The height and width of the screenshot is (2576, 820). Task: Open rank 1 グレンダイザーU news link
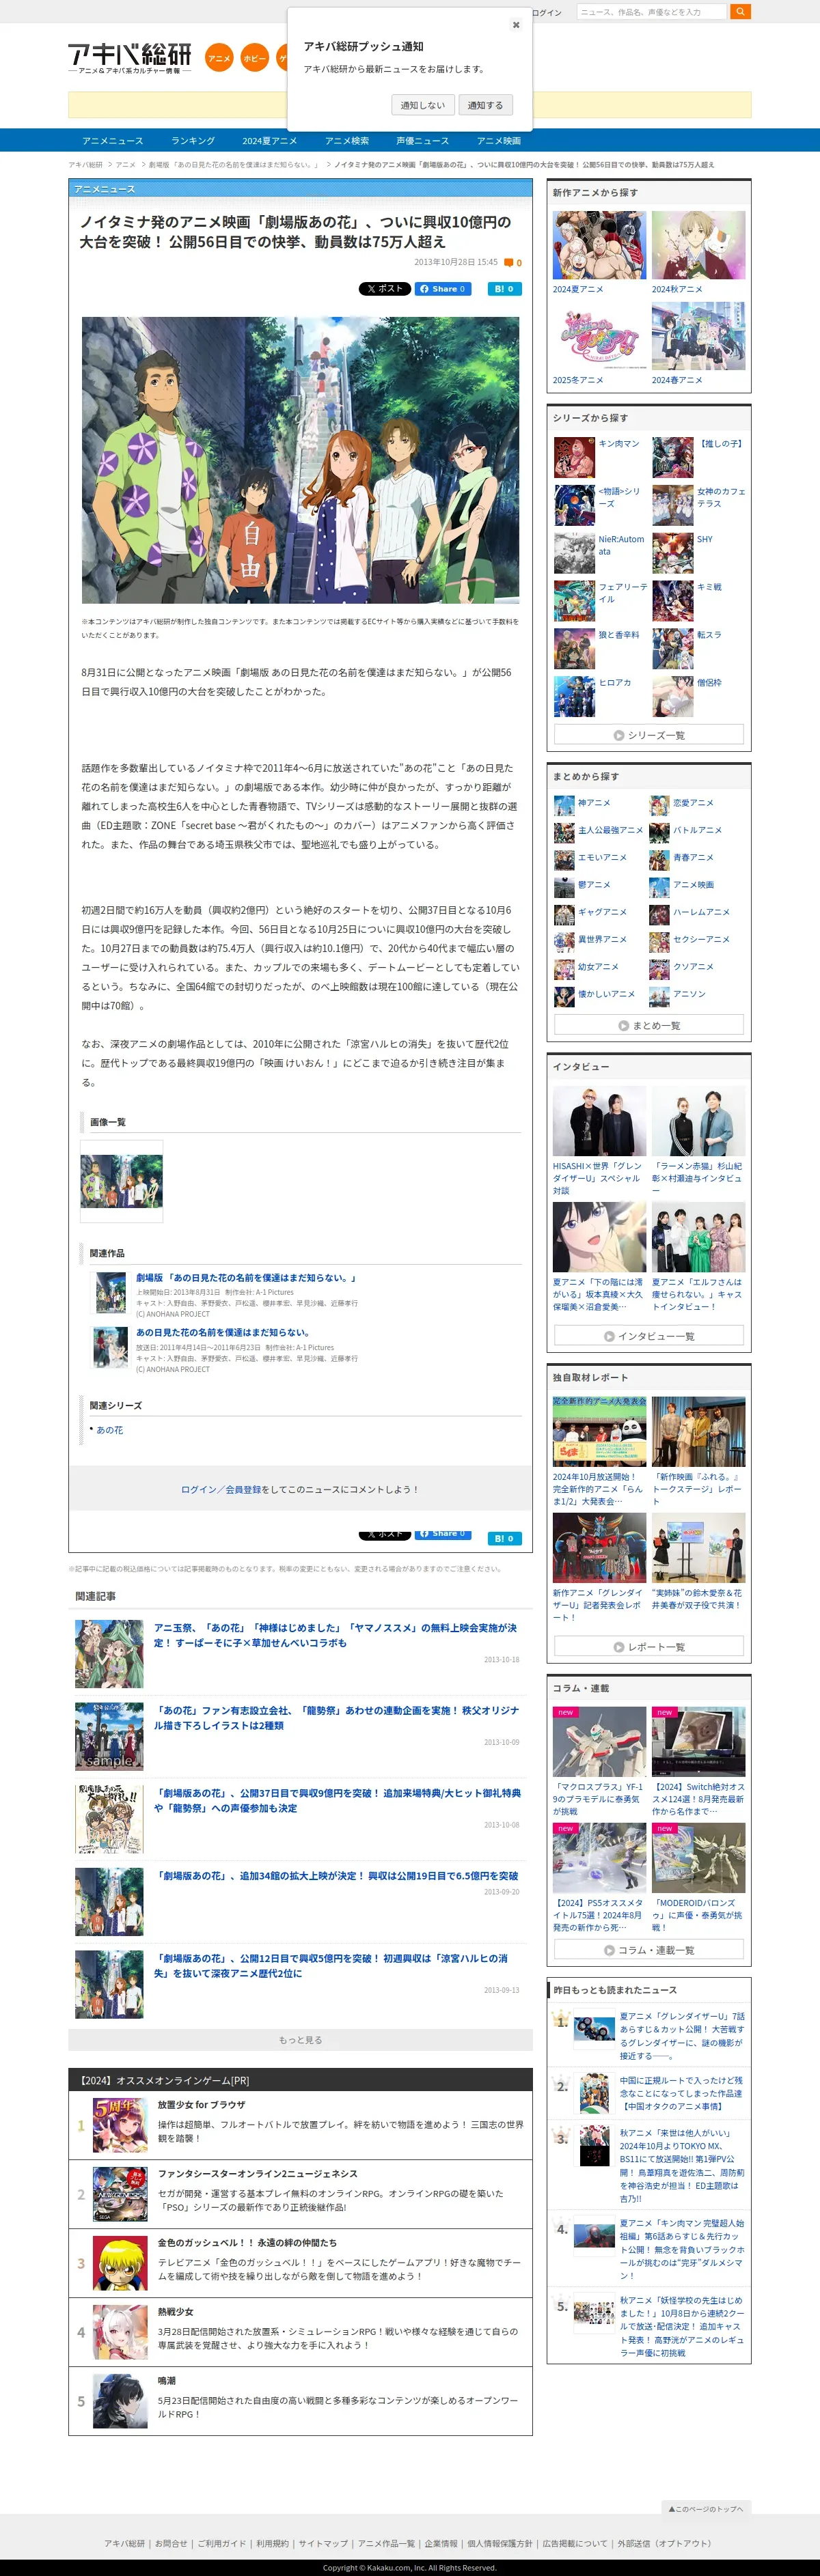tap(682, 2036)
